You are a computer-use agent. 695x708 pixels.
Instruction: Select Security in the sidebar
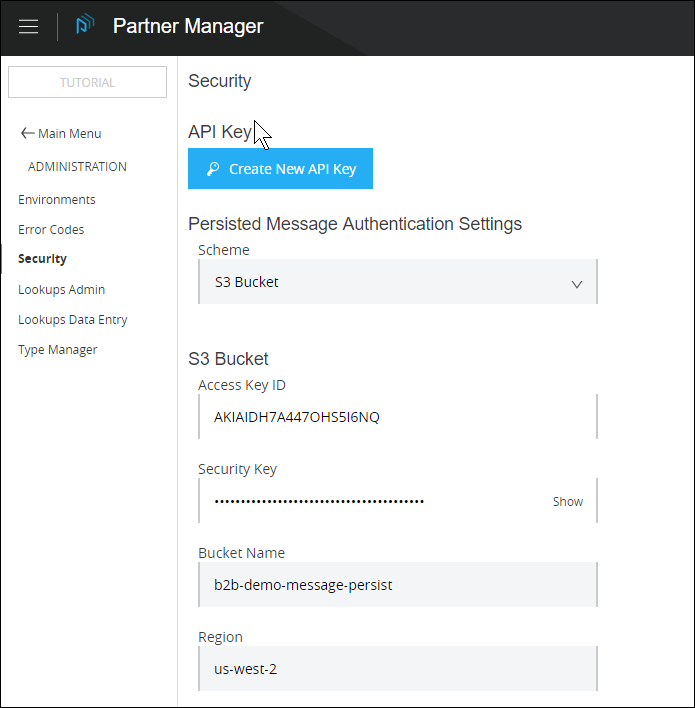coord(42,259)
